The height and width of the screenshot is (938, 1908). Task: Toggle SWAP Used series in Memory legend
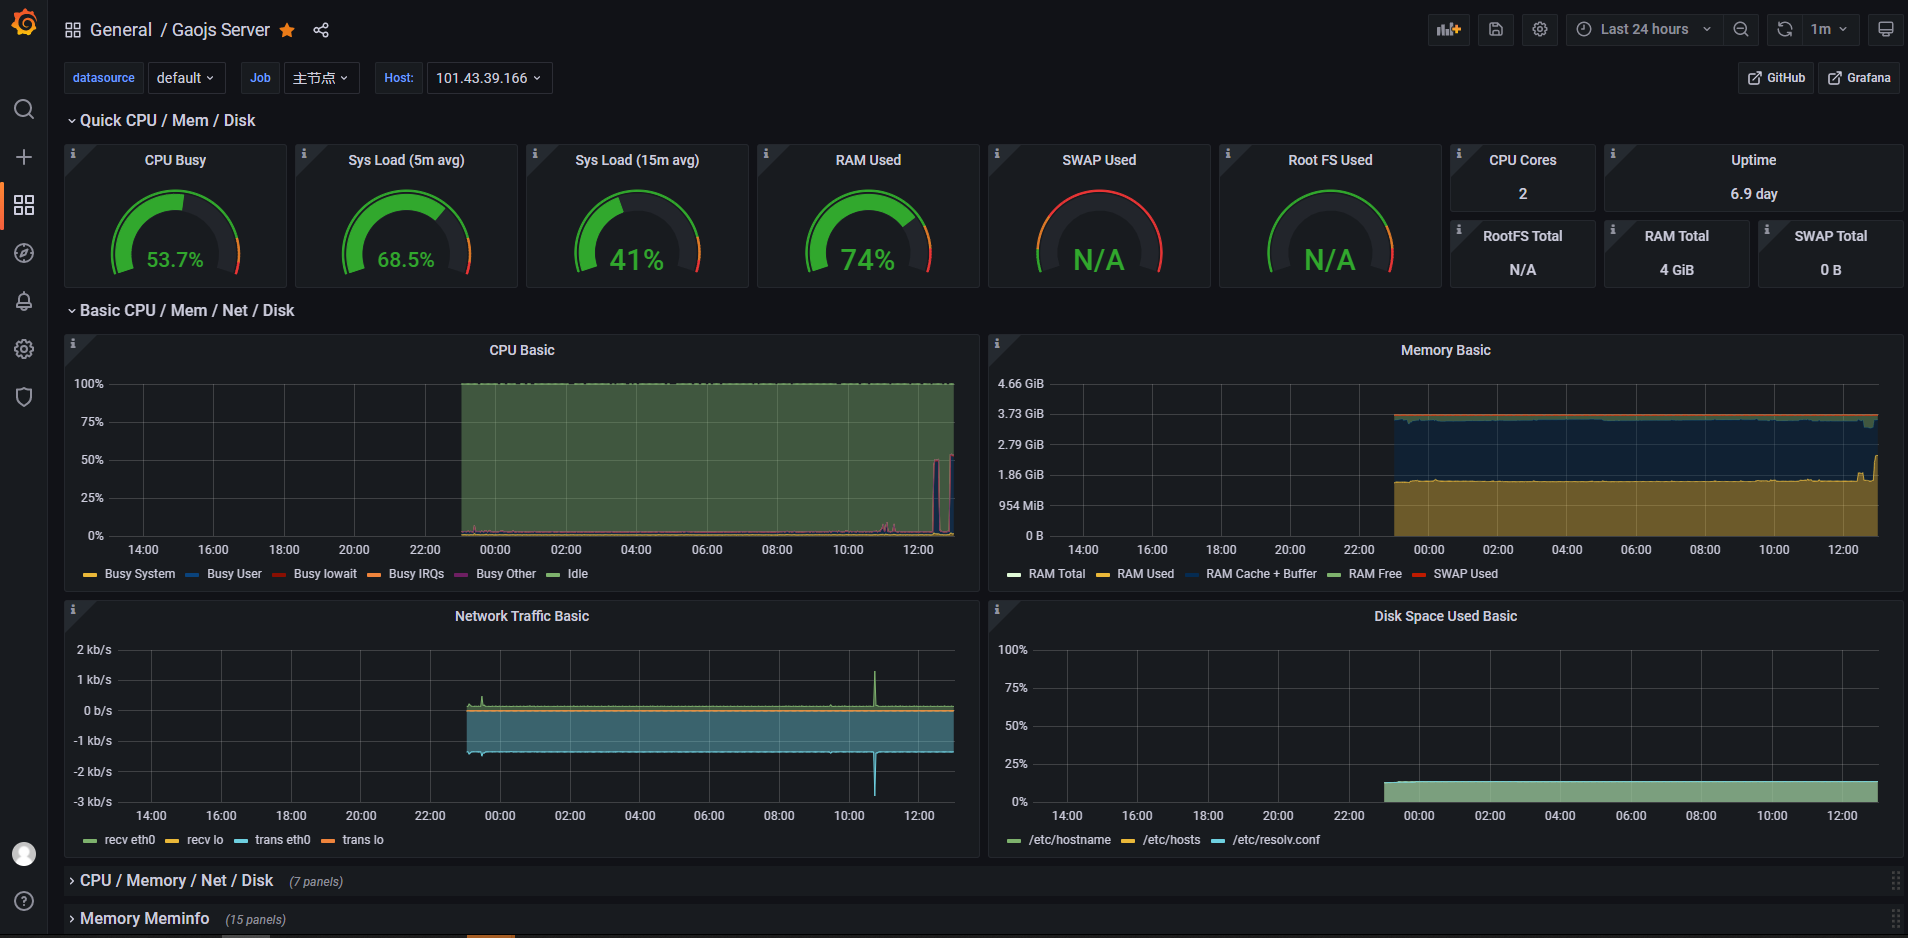coord(1465,574)
